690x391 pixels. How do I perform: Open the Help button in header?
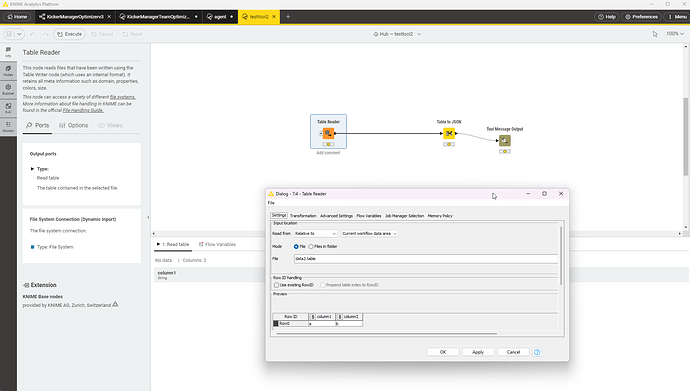click(x=607, y=17)
